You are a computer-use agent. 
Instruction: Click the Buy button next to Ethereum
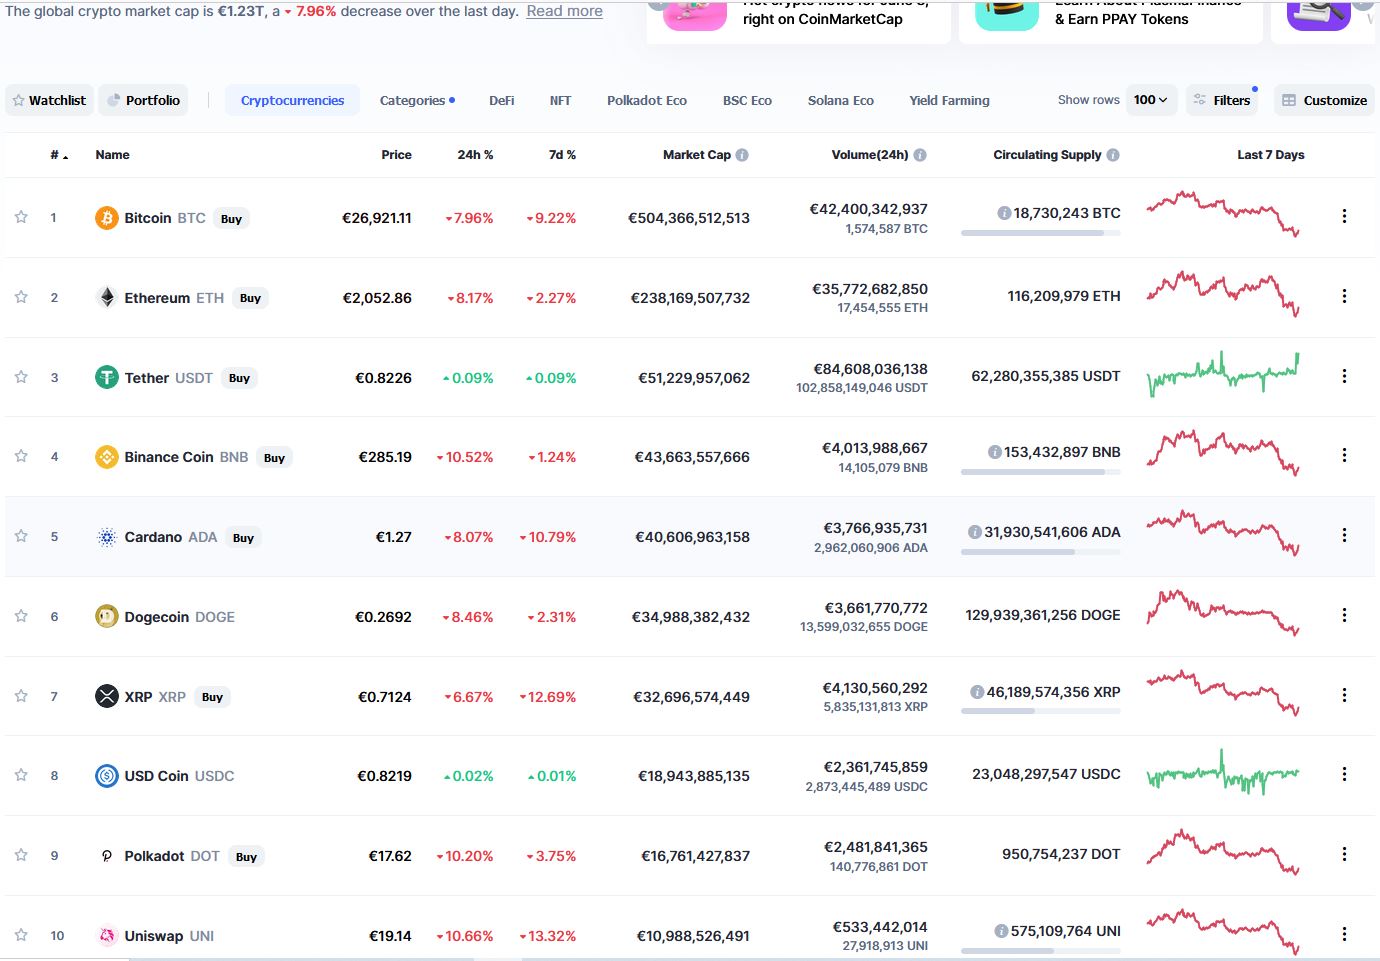pyautogui.click(x=250, y=298)
